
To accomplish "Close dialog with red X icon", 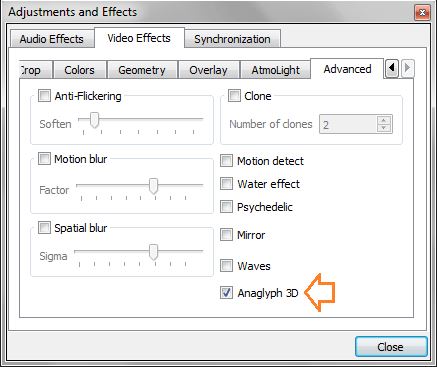I will pos(422,13).
